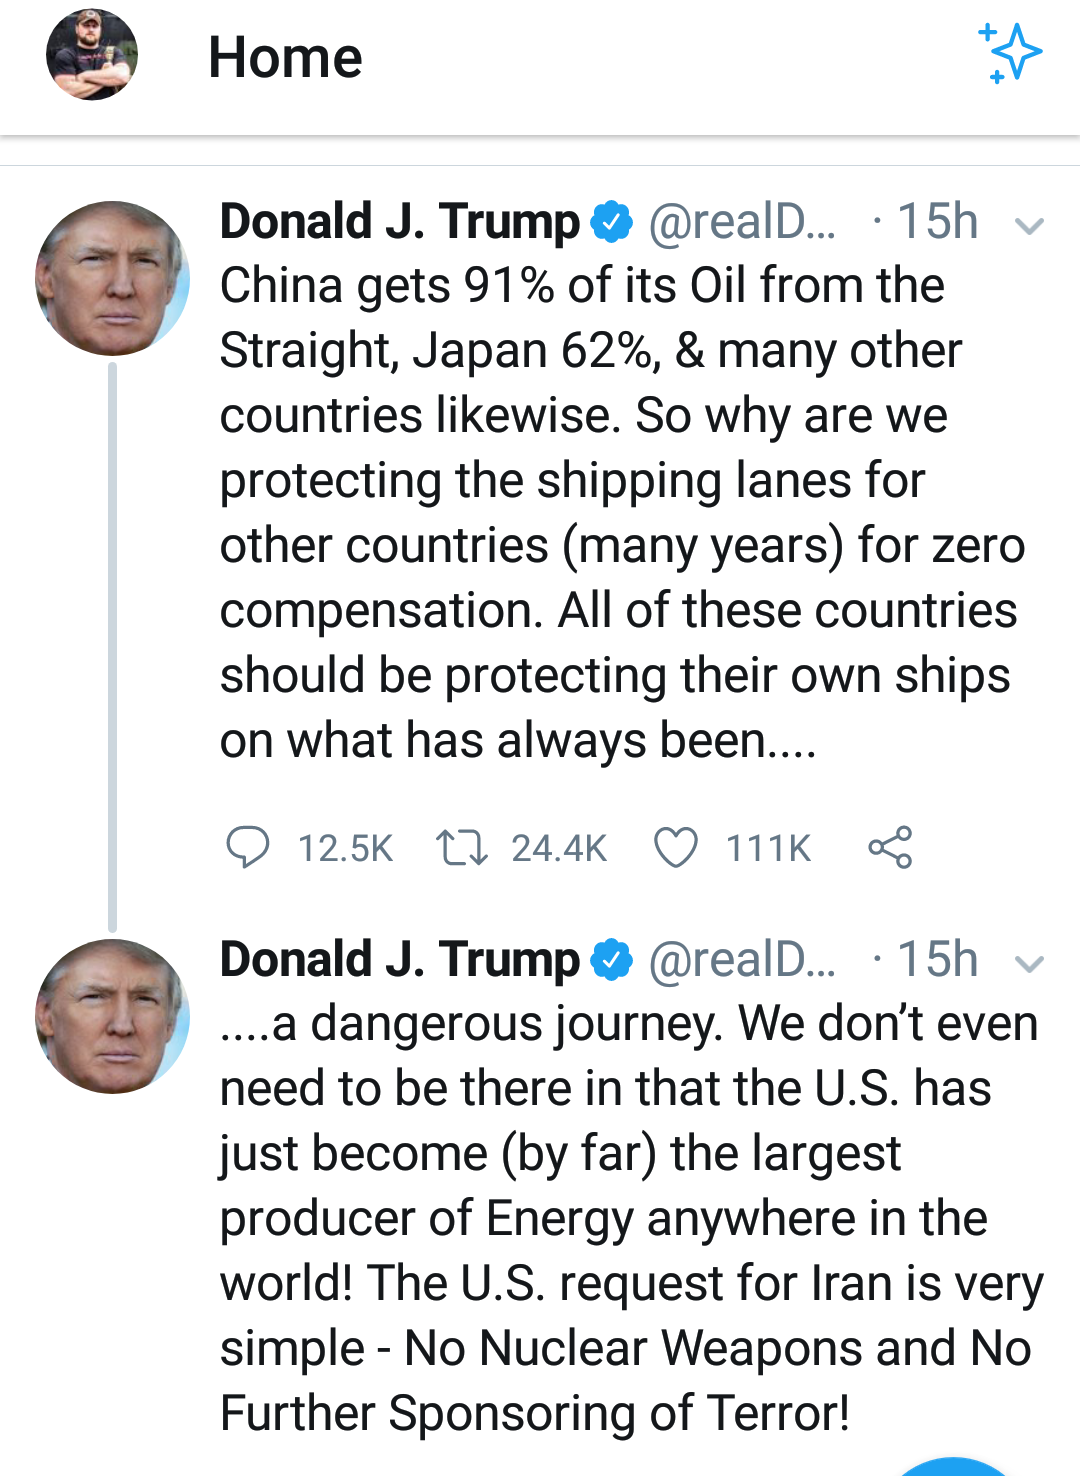Open Donald J. Trump name on second tweet
The height and width of the screenshot is (1476, 1080).
click(x=400, y=959)
